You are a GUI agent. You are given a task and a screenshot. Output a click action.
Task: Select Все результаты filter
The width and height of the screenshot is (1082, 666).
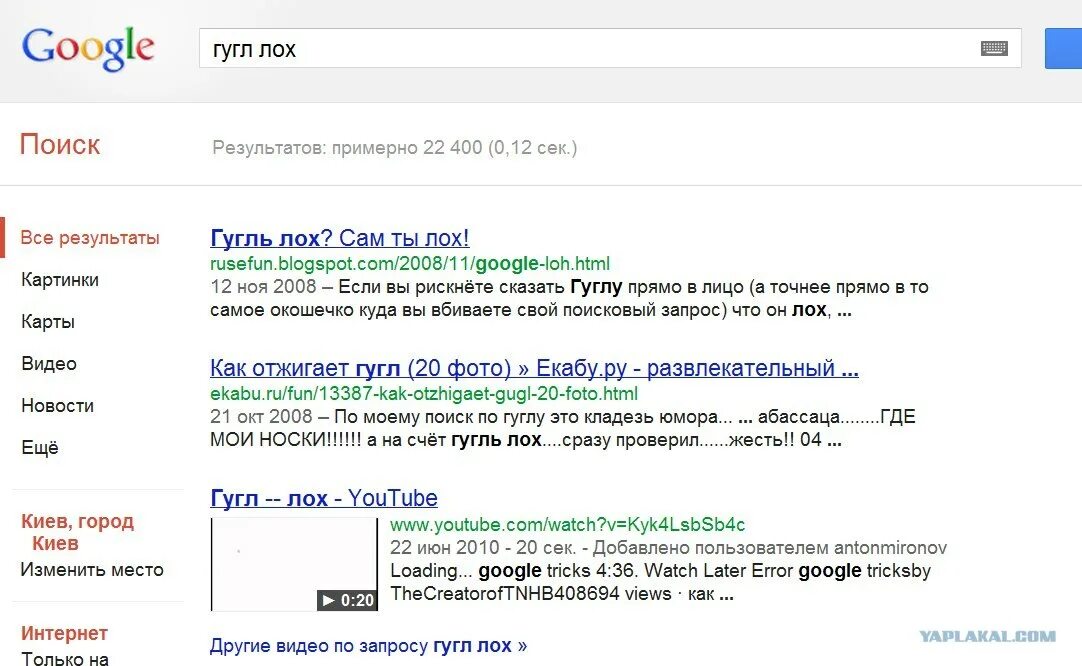[90, 237]
